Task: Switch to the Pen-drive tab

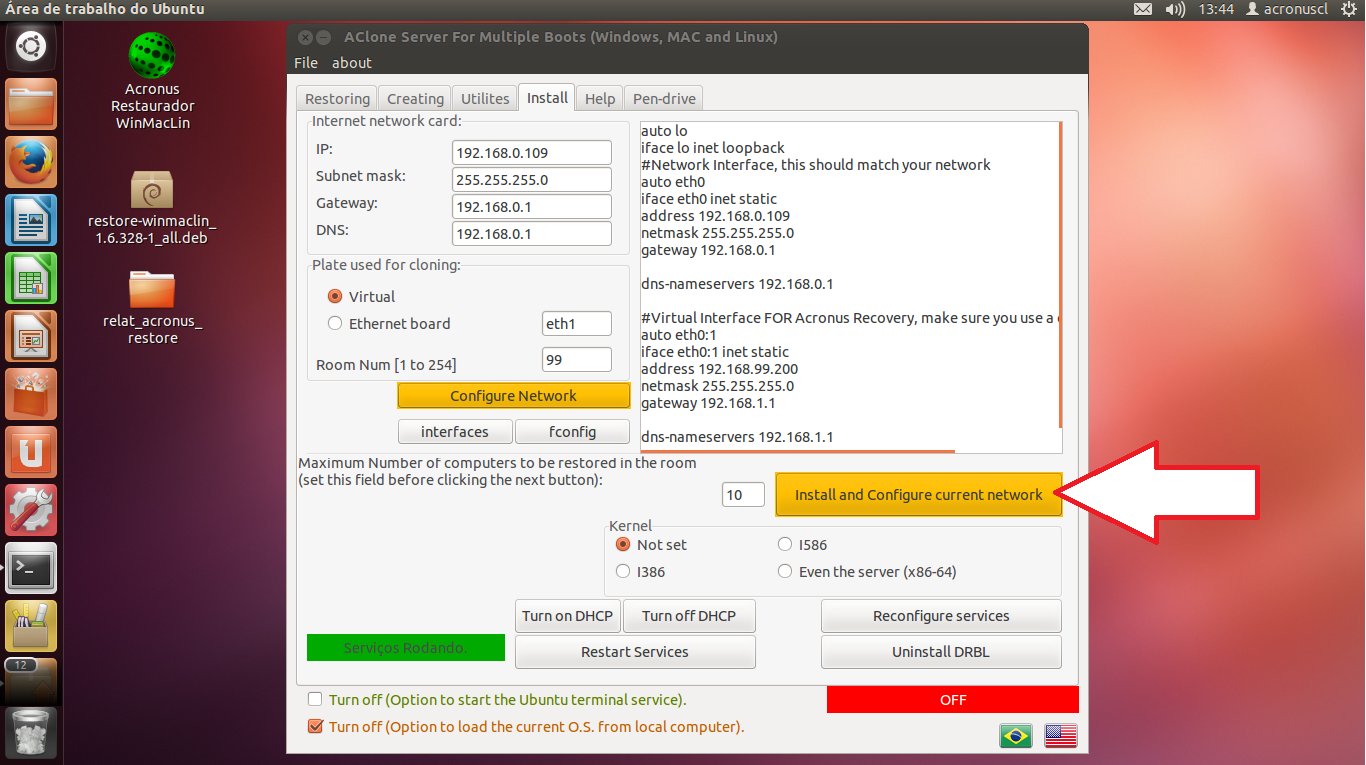Action: click(664, 98)
